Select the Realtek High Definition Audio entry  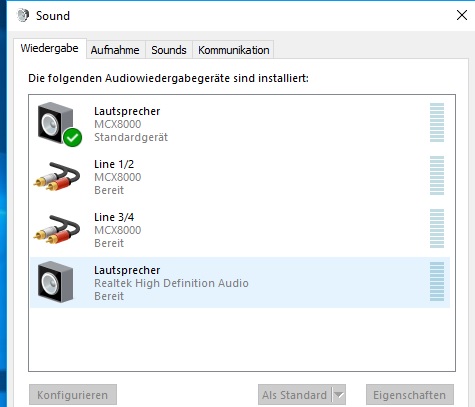click(x=240, y=282)
